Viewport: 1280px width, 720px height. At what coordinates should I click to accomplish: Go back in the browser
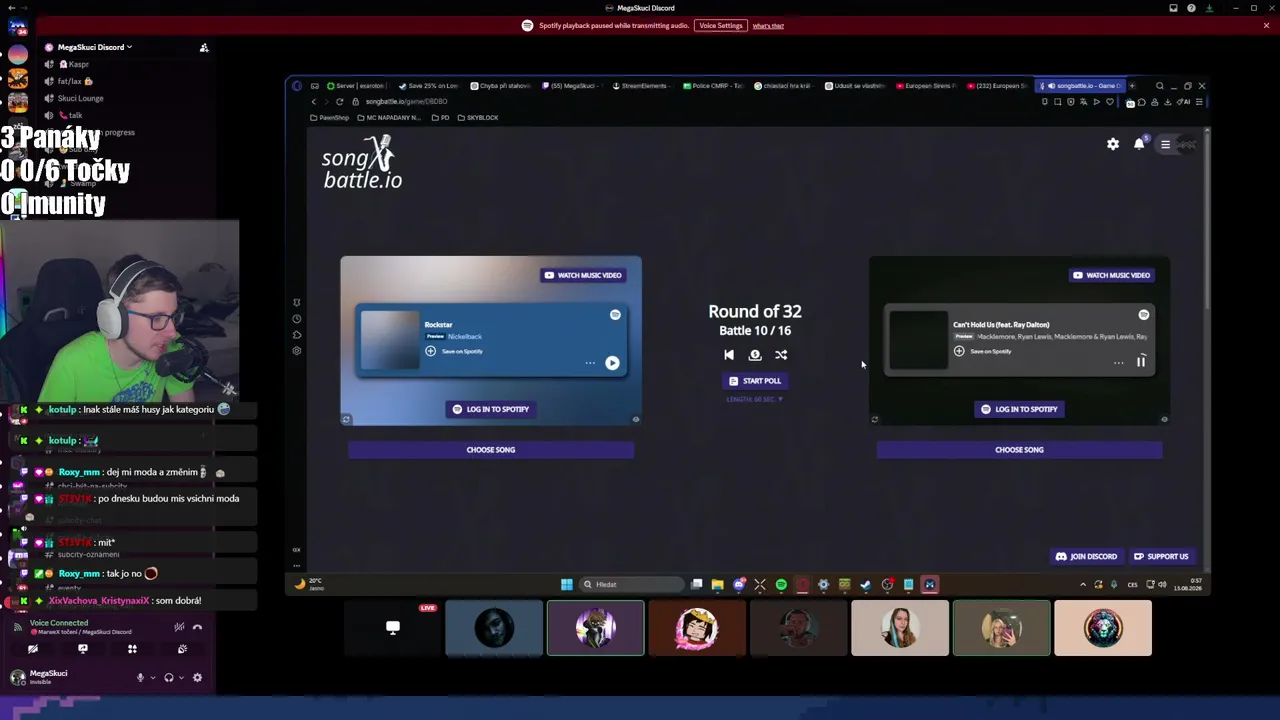(x=313, y=102)
